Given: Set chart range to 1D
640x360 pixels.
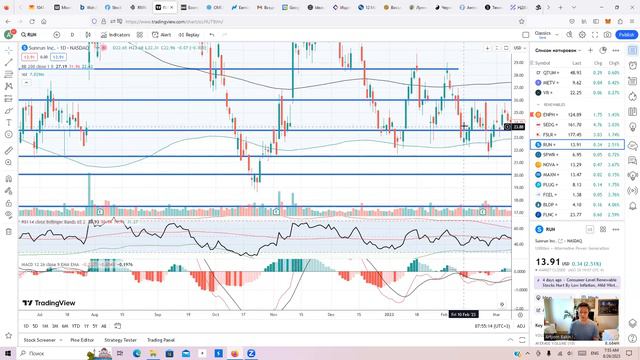Looking at the screenshot, I should 26,326.
